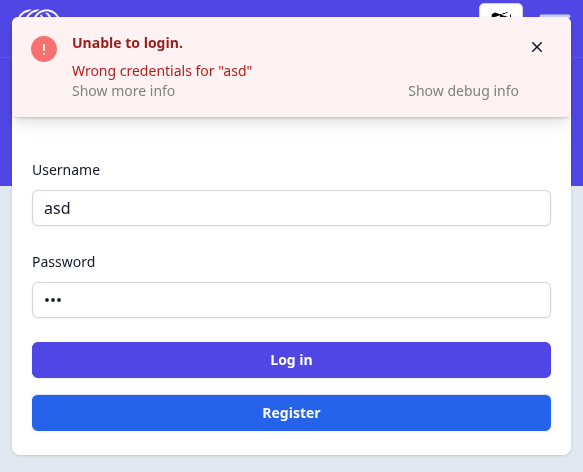
Task: Click the Unable to login heading
Action: click(128, 43)
